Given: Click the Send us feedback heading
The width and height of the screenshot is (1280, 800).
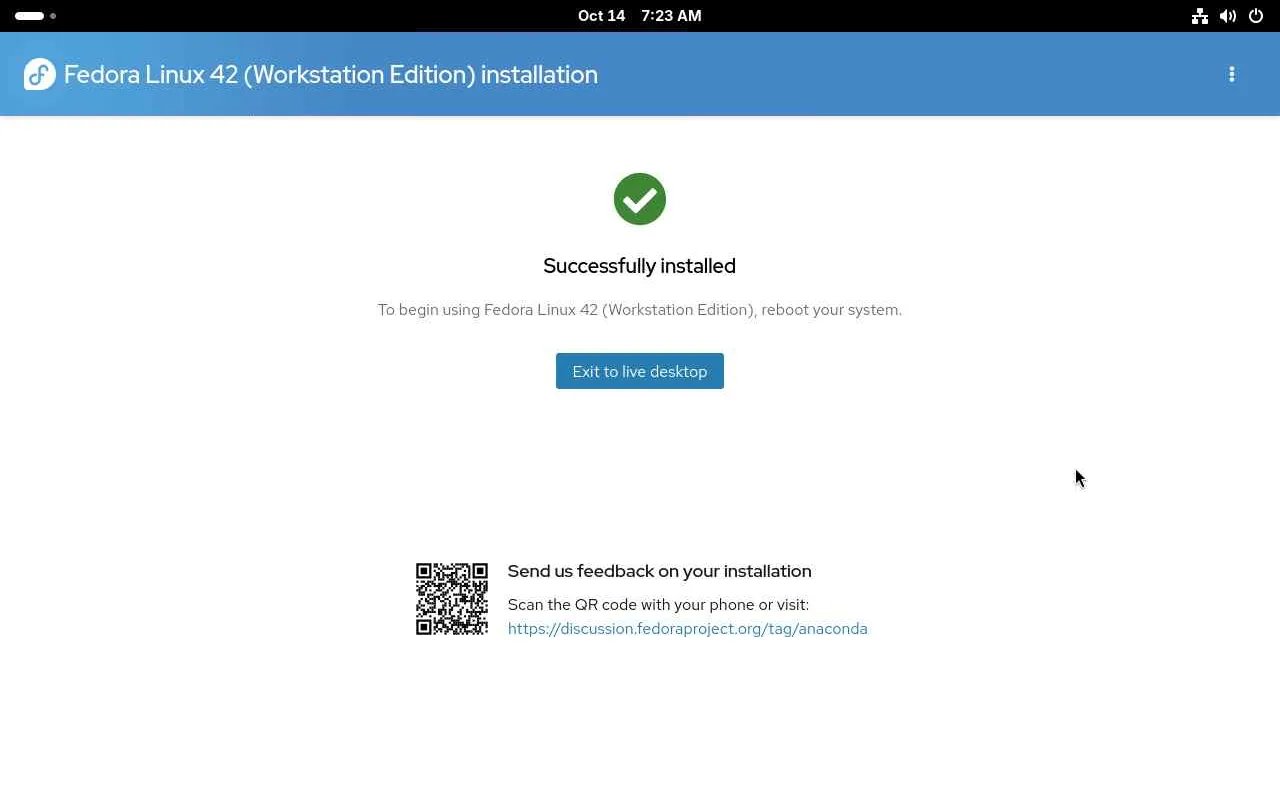Looking at the screenshot, I should coord(660,571).
